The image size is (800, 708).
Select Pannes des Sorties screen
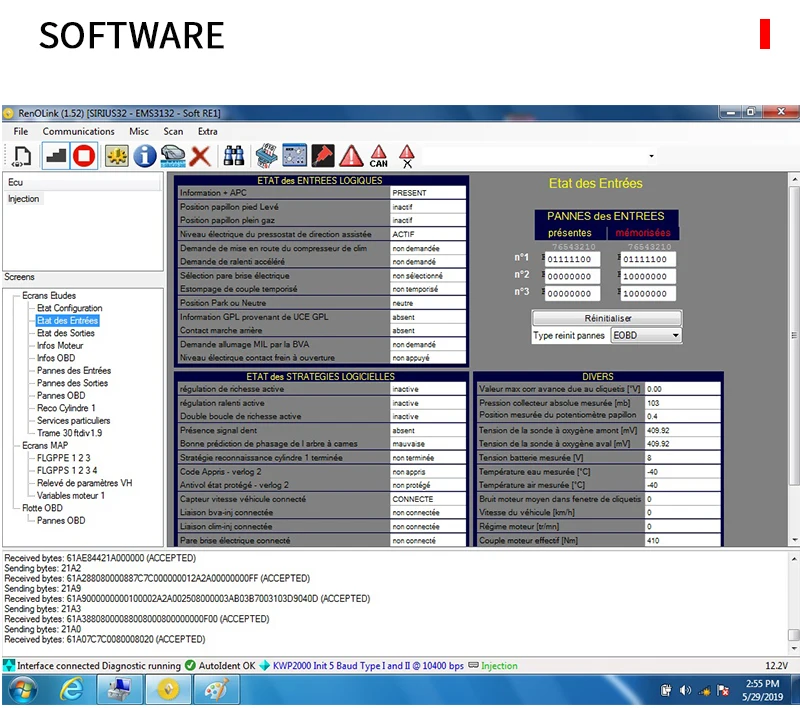coord(72,383)
